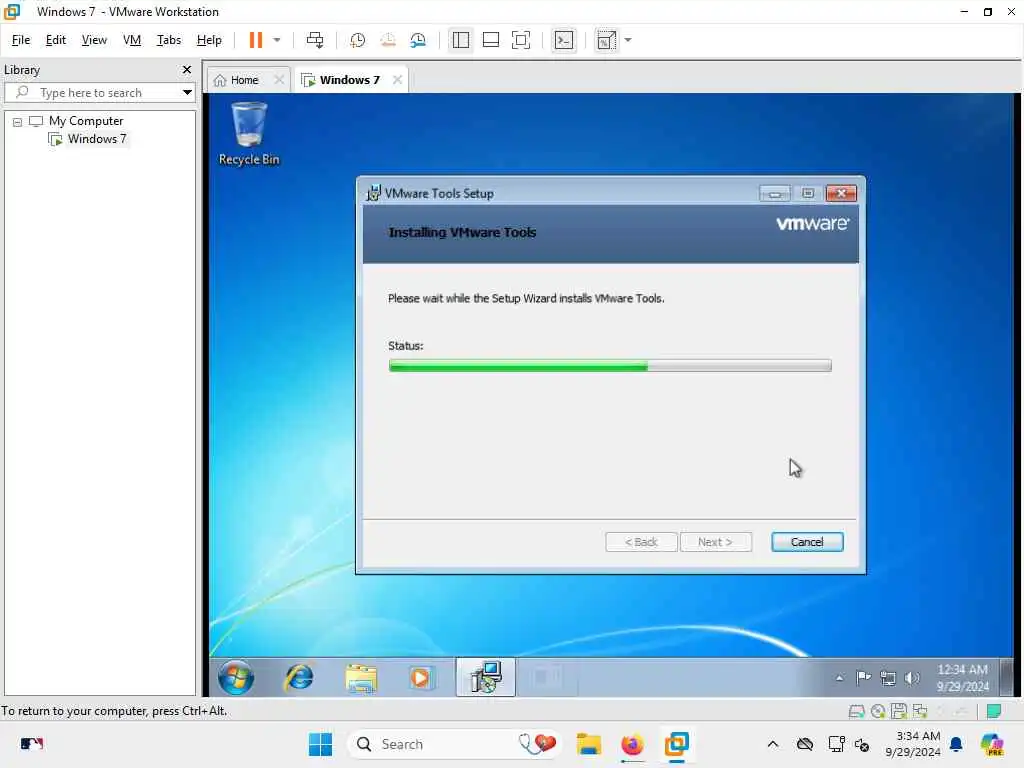1024x768 pixels.
Task: Pause the virtual machine using the toolbar button
Action: point(255,40)
